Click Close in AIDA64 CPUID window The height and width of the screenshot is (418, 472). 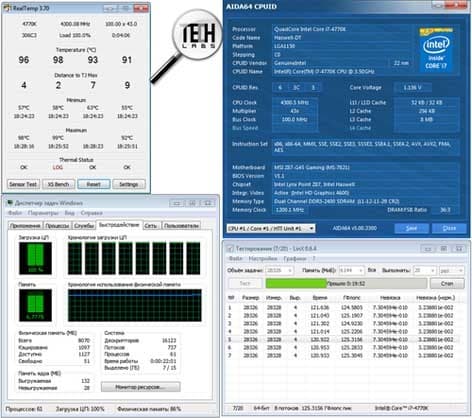click(449, 228)
